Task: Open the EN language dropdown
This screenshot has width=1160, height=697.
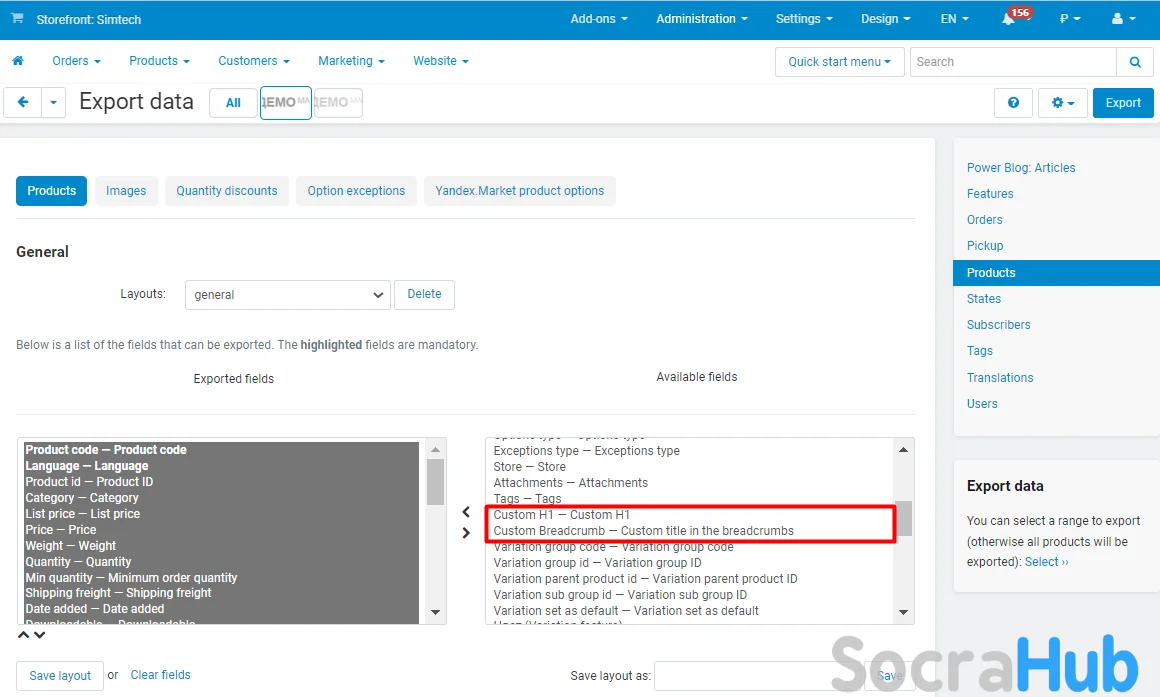Action: (x=954, y=19)
